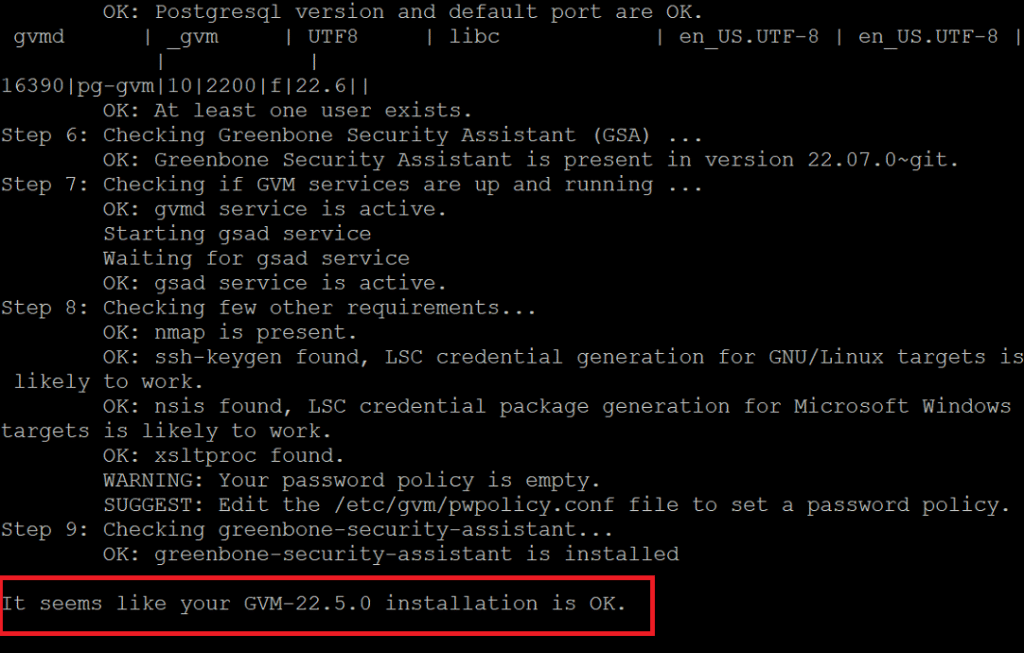Click the highlighted GVM-22.5.0 installation OK message

point(313,603)
